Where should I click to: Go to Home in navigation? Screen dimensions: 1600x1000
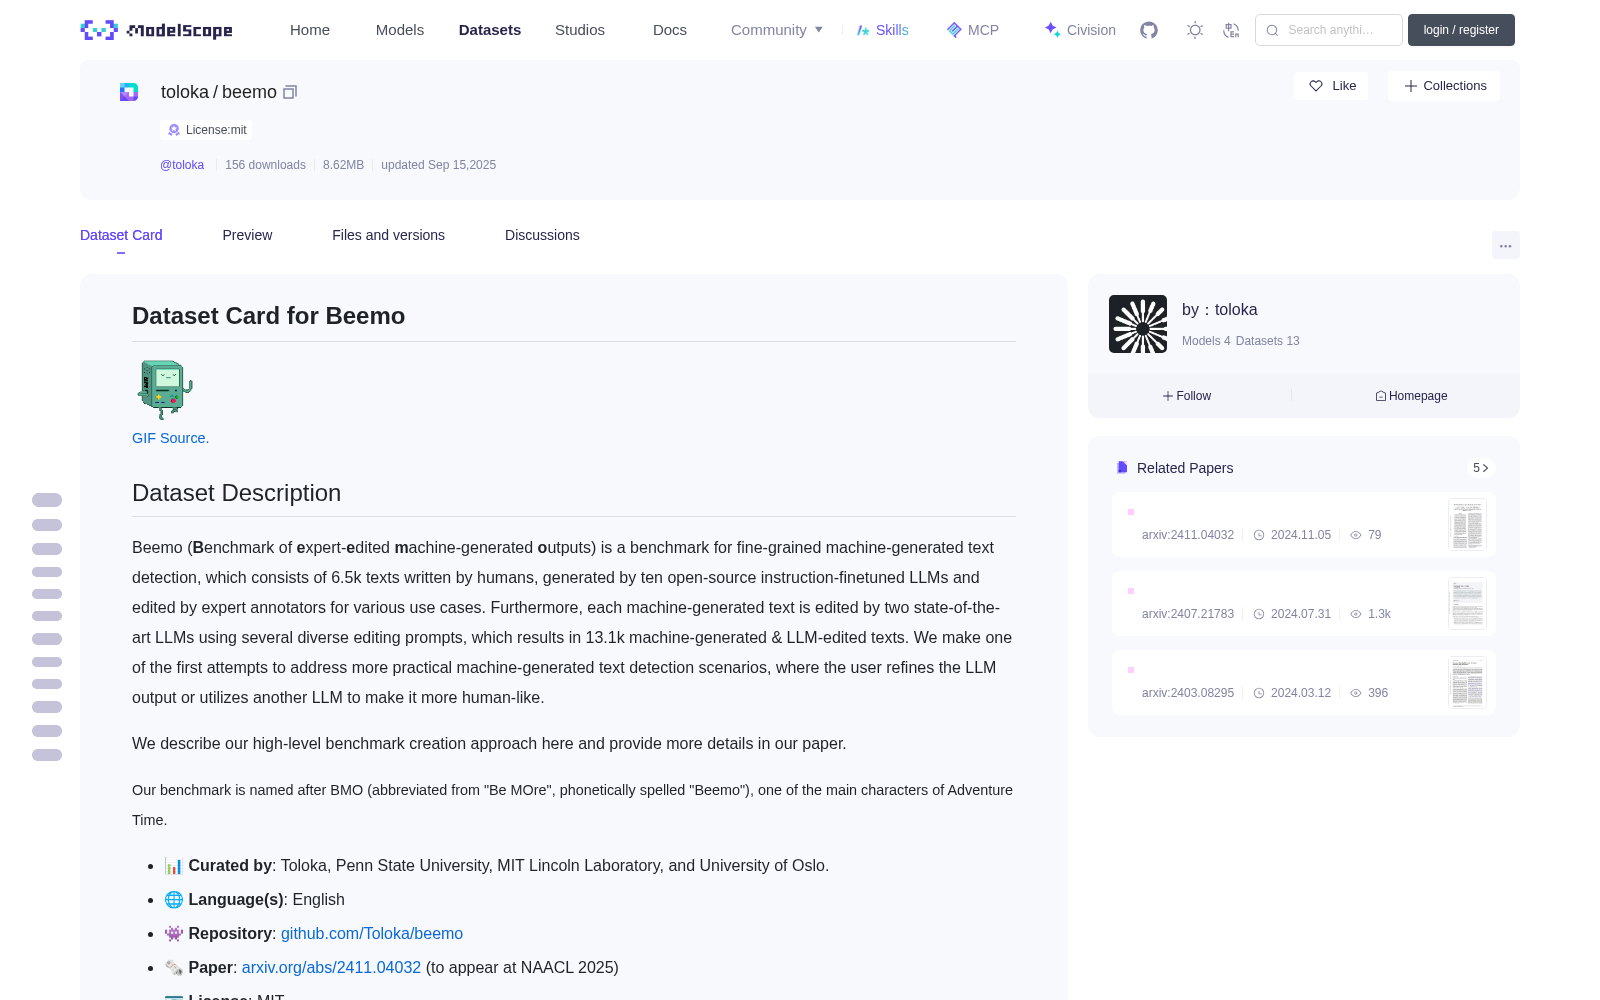click(x=310, y=30)
